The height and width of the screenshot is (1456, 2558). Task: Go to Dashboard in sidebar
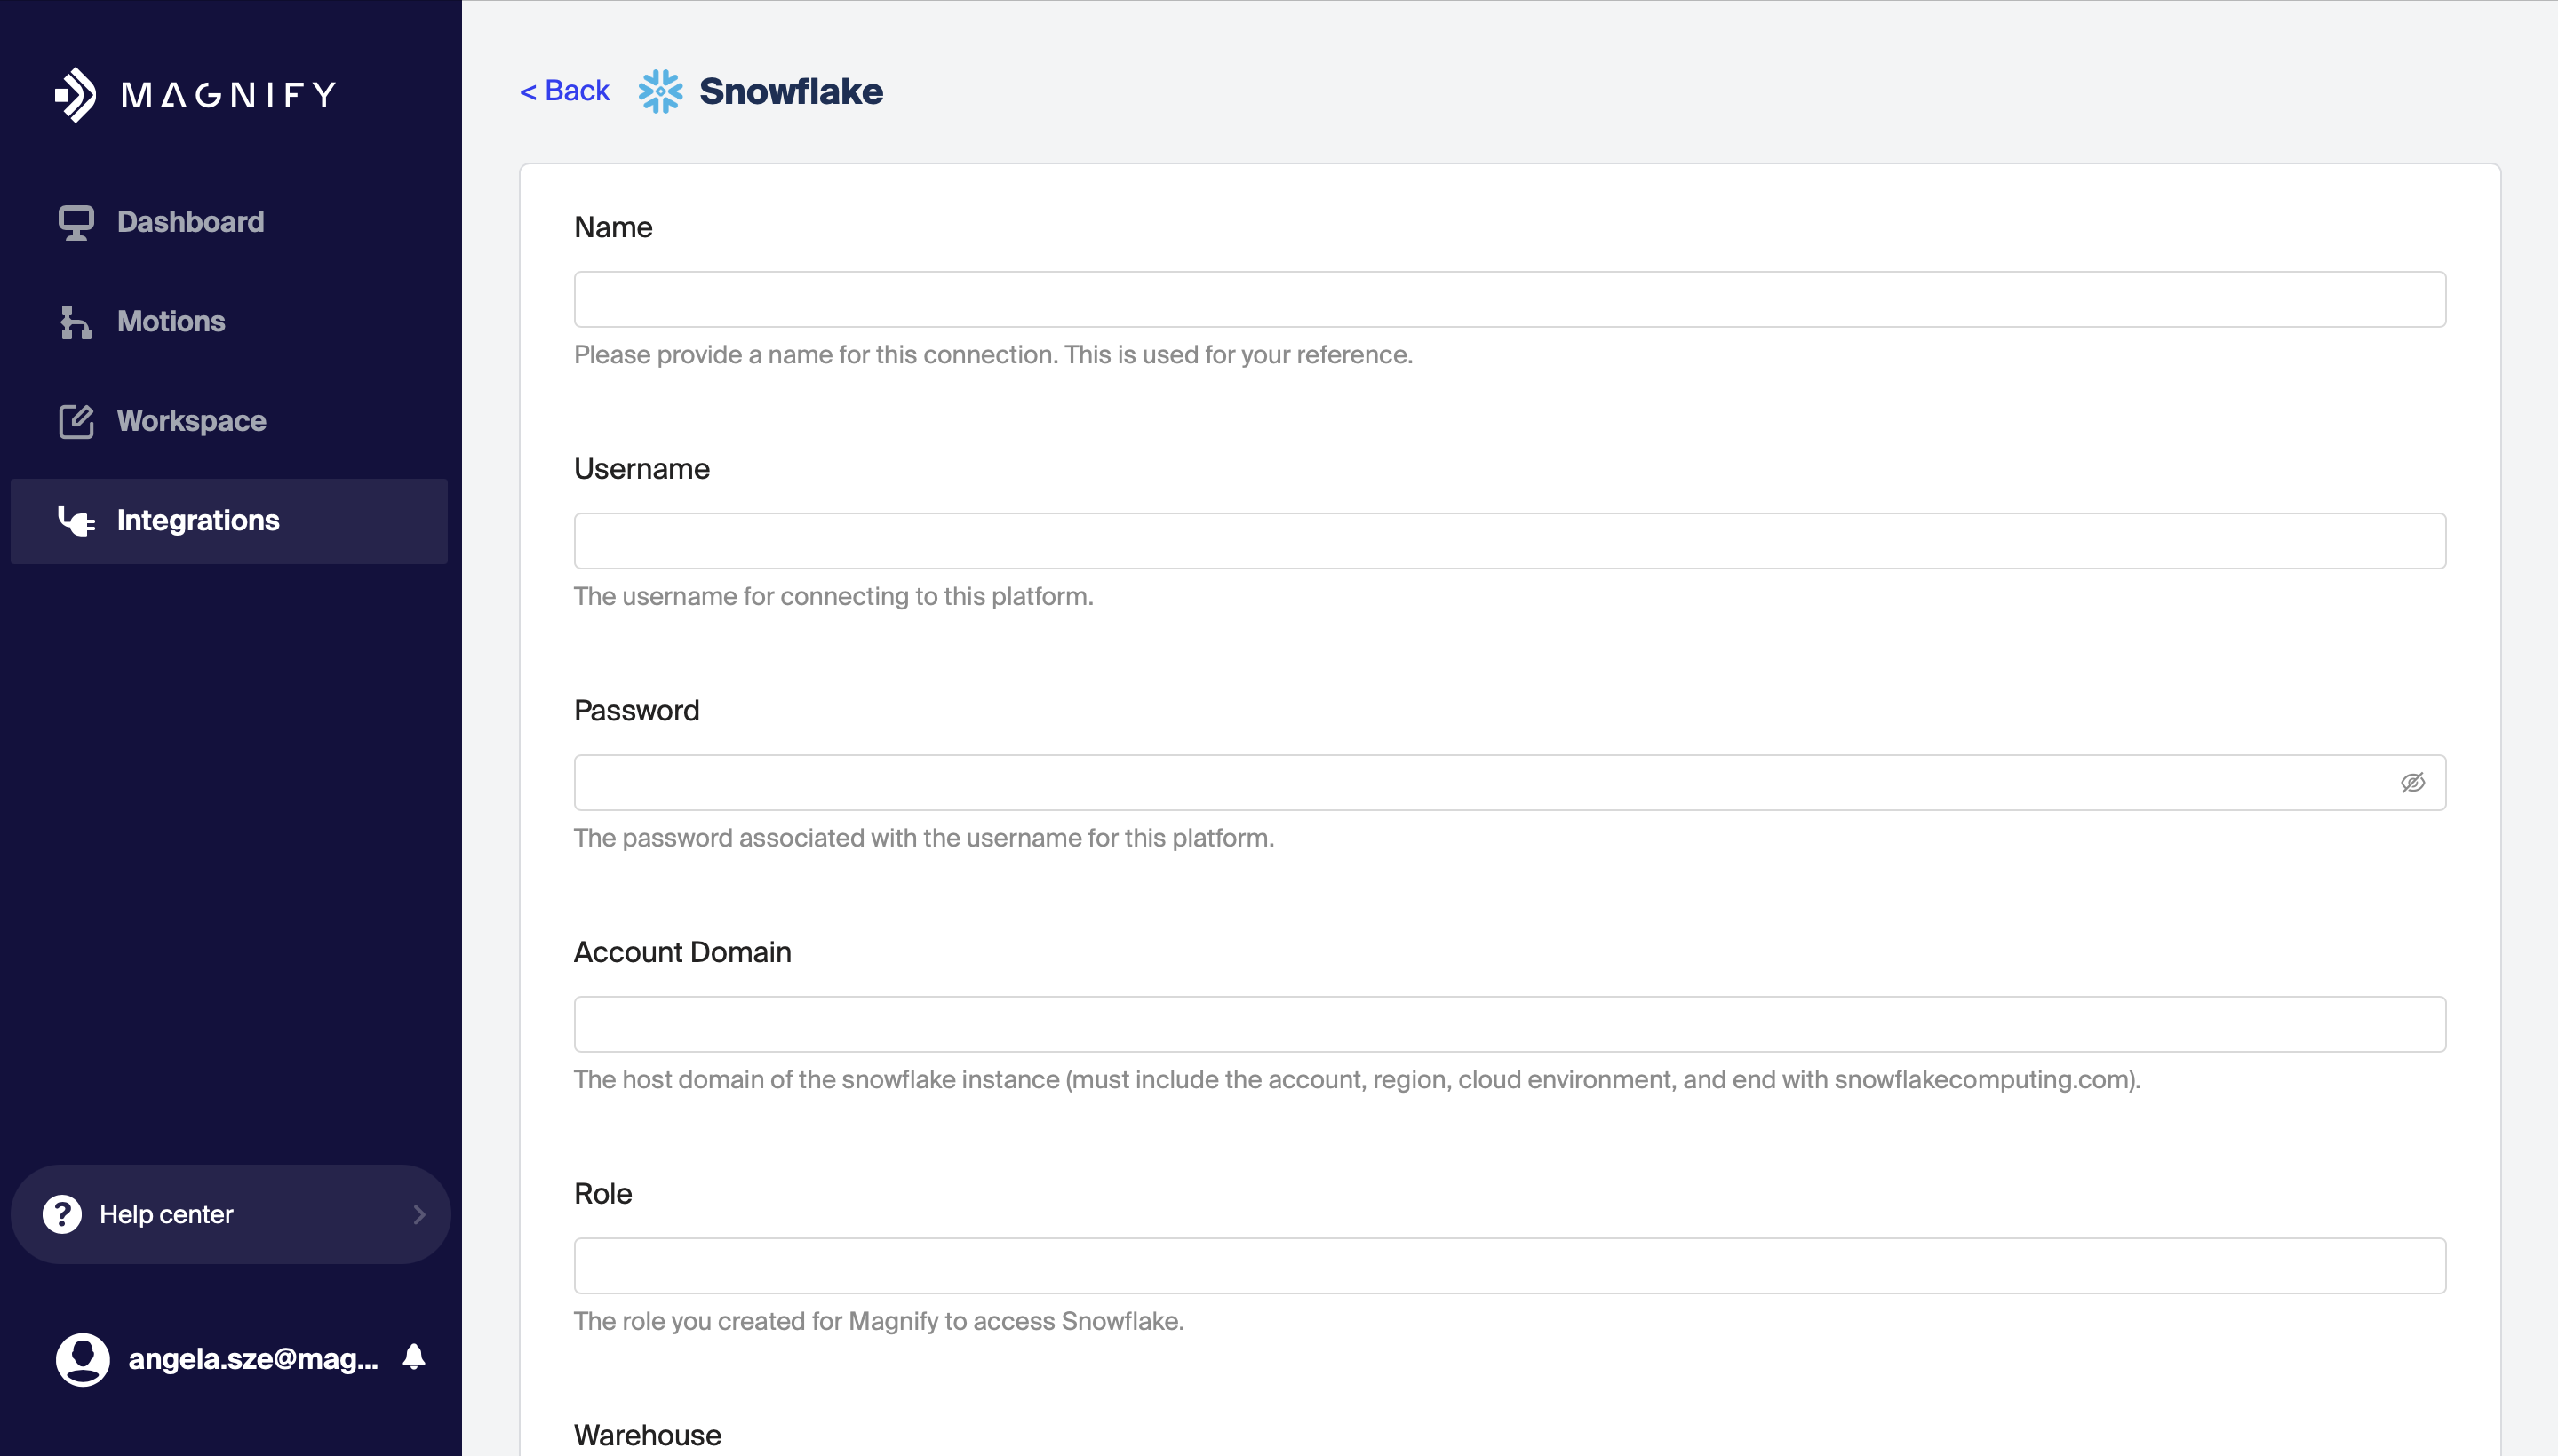190,222
